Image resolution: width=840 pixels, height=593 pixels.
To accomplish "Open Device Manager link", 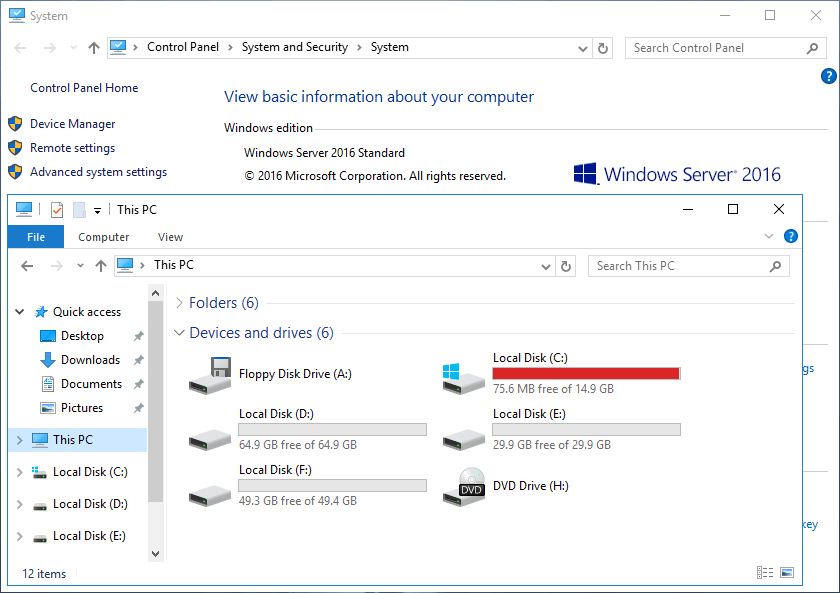I will (72, 124).
